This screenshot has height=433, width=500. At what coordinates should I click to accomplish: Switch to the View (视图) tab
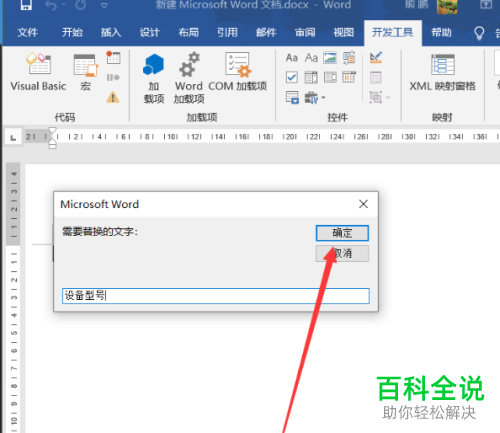point(344,32)
